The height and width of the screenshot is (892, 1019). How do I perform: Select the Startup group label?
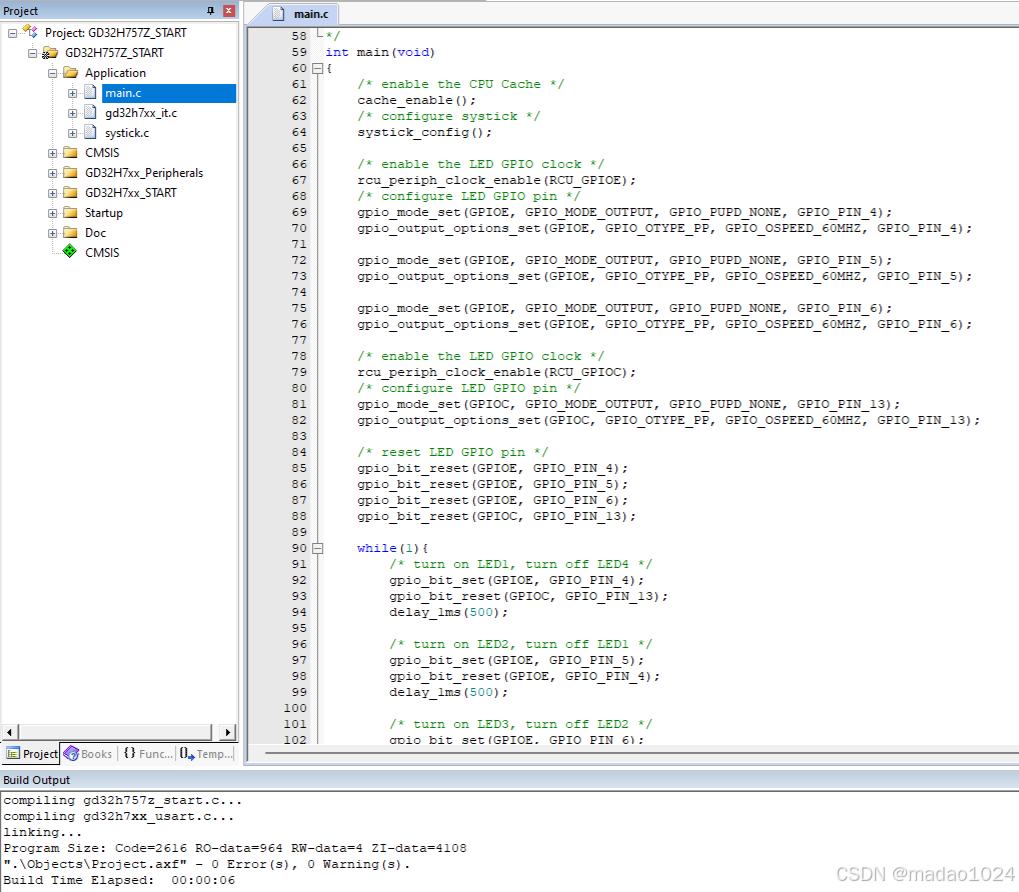click(x=103, y=213)
